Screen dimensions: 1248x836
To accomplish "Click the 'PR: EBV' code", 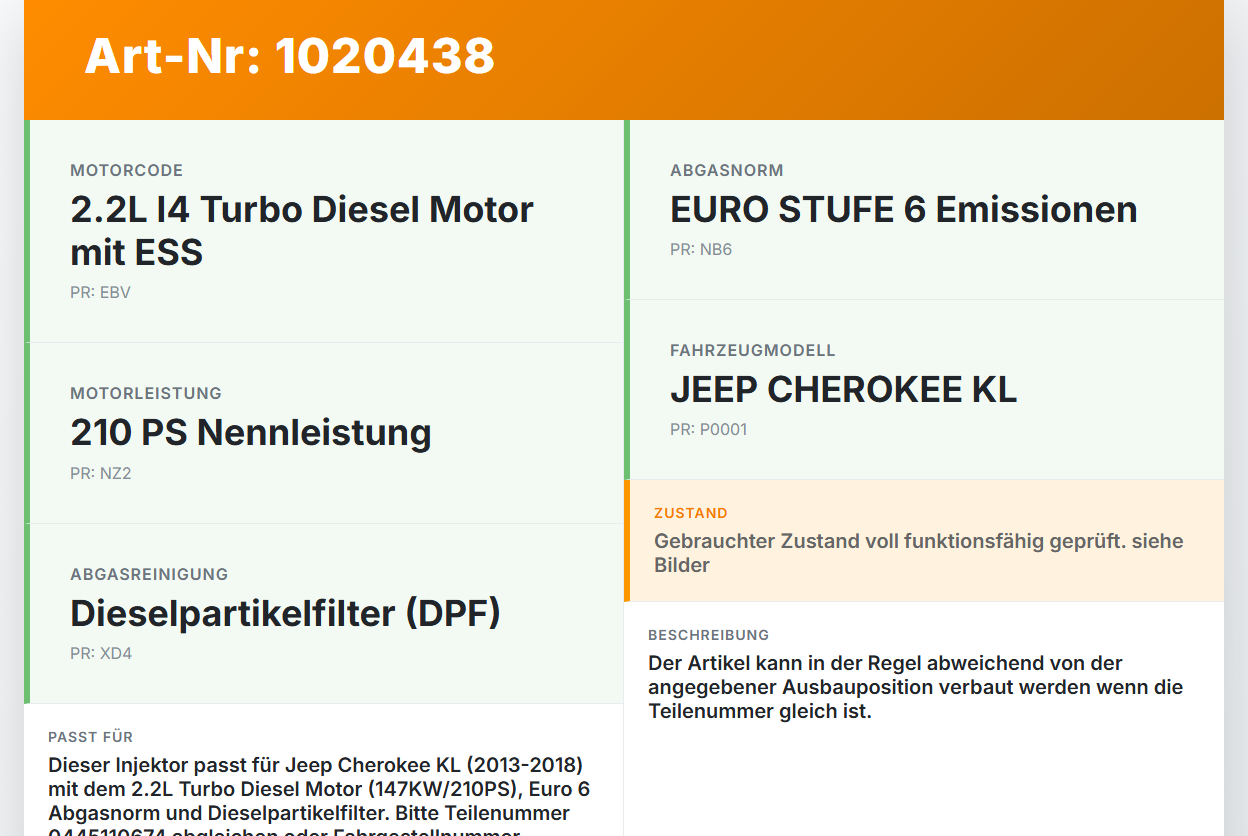I will [100, 293].
